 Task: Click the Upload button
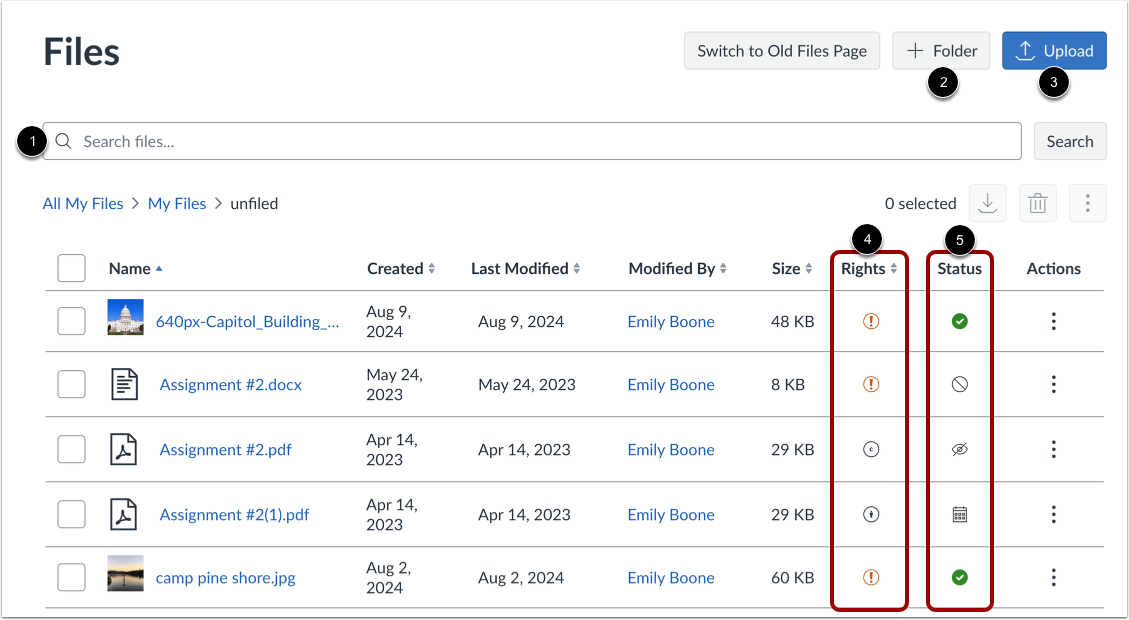click(1054, 50)
